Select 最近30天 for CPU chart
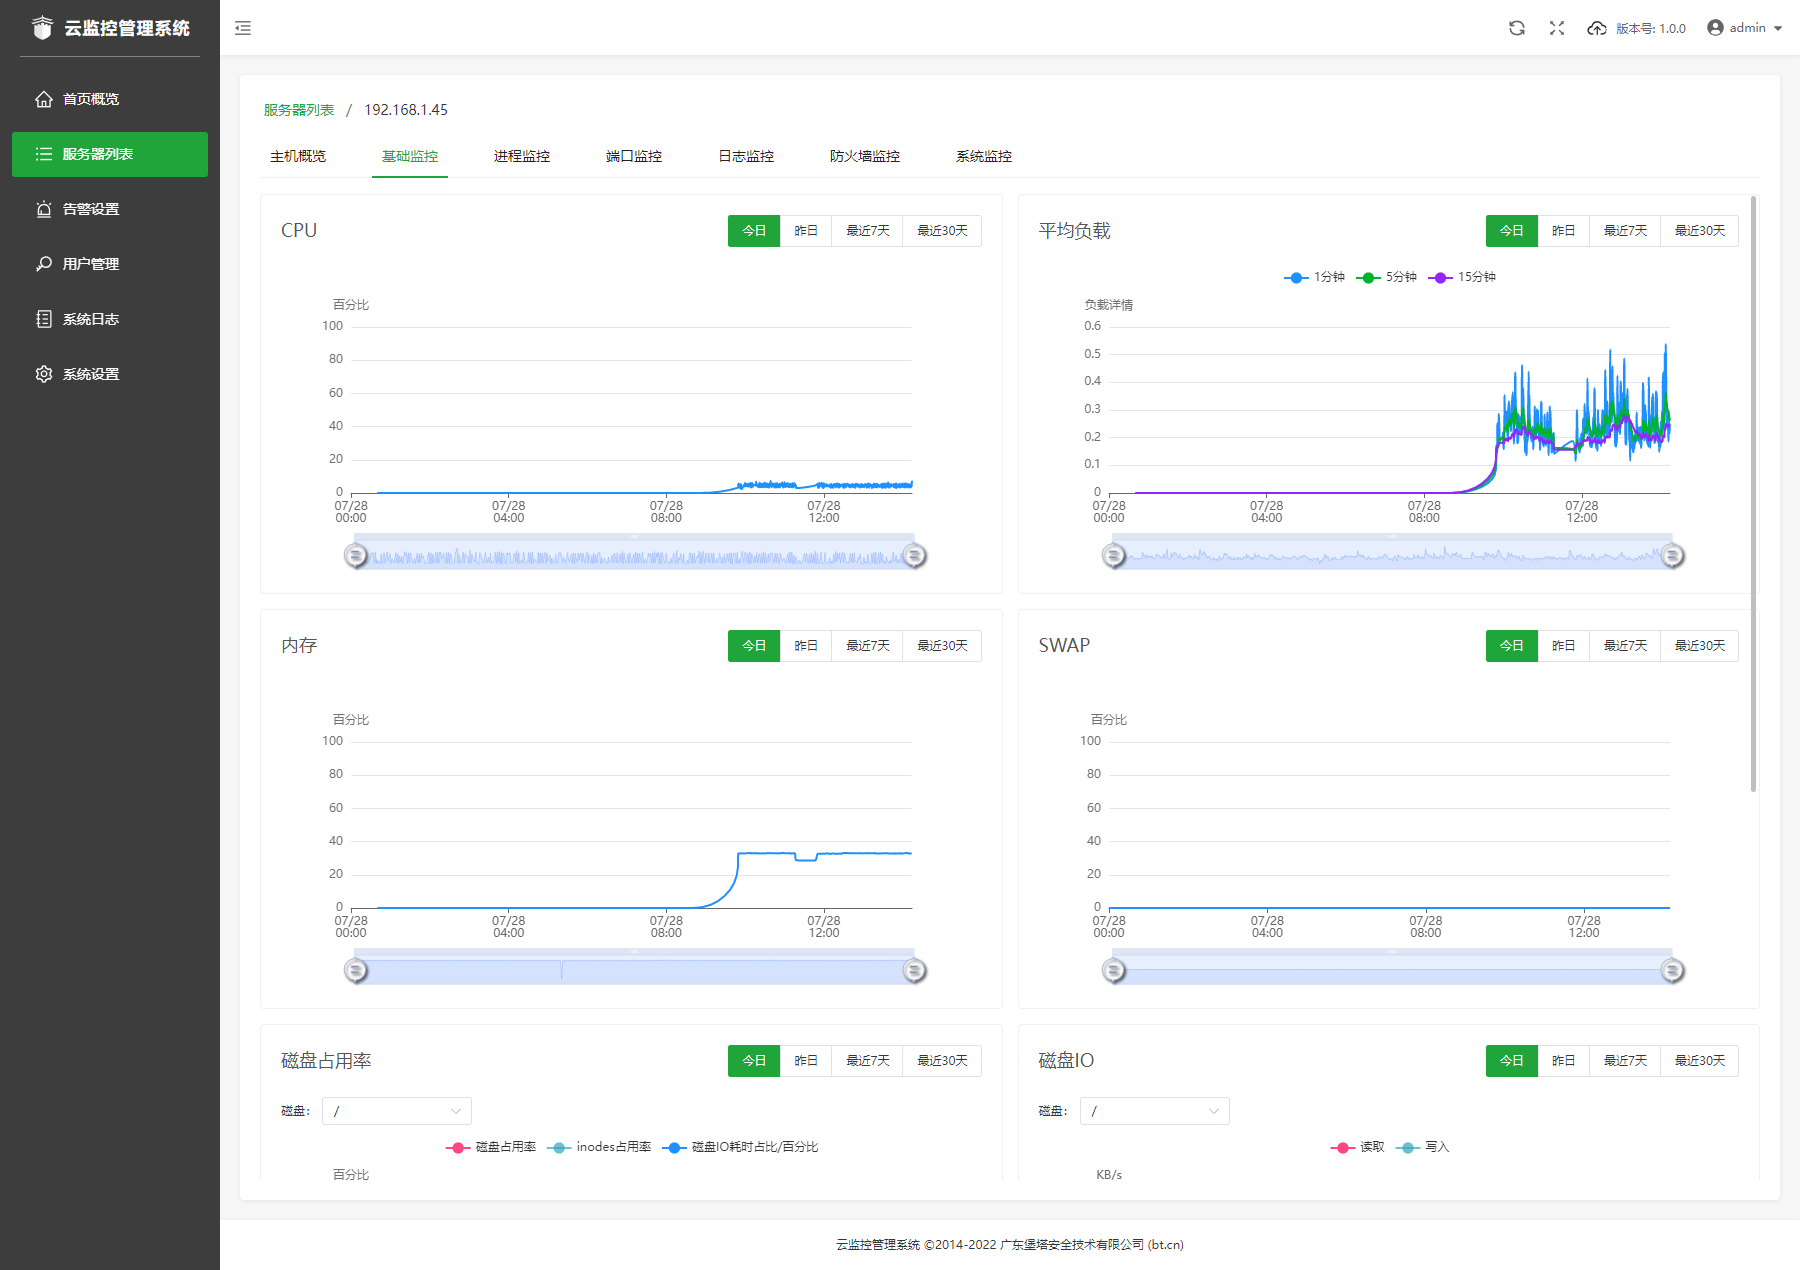The height and width of the screenshot is (1270, 1800). [x=942, y=231]
